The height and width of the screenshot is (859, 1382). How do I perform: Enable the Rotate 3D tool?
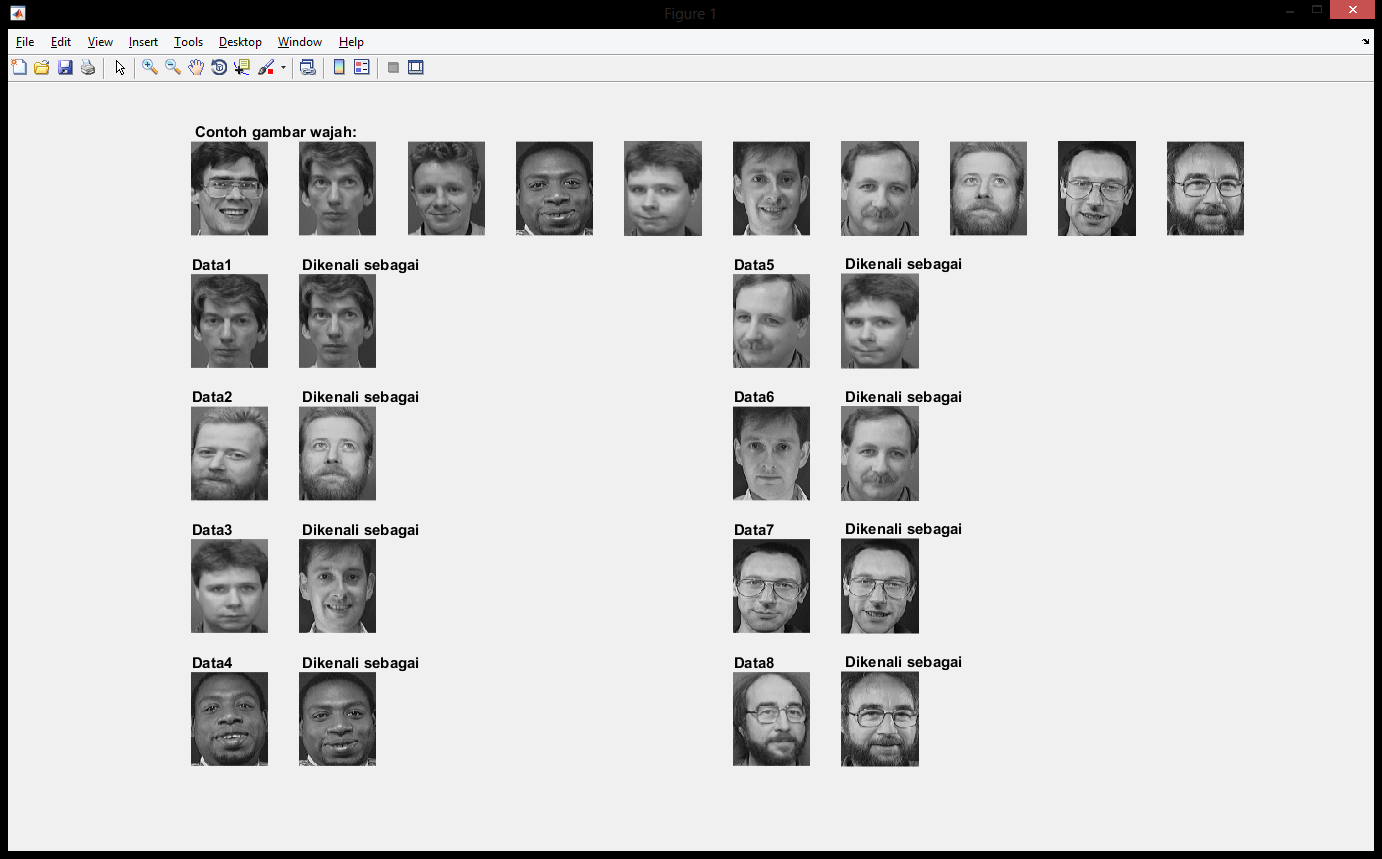[x=219, y=68]
